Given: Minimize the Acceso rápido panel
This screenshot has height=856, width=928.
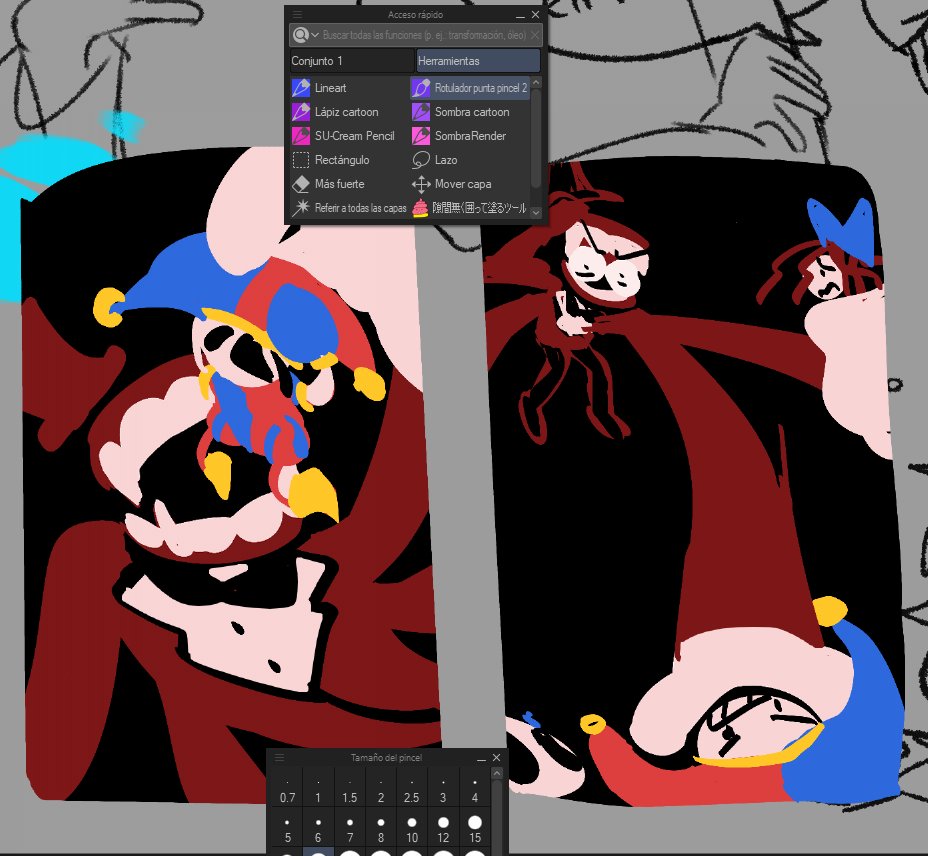Looking at the screenshot, I should (x=520, y=15).
